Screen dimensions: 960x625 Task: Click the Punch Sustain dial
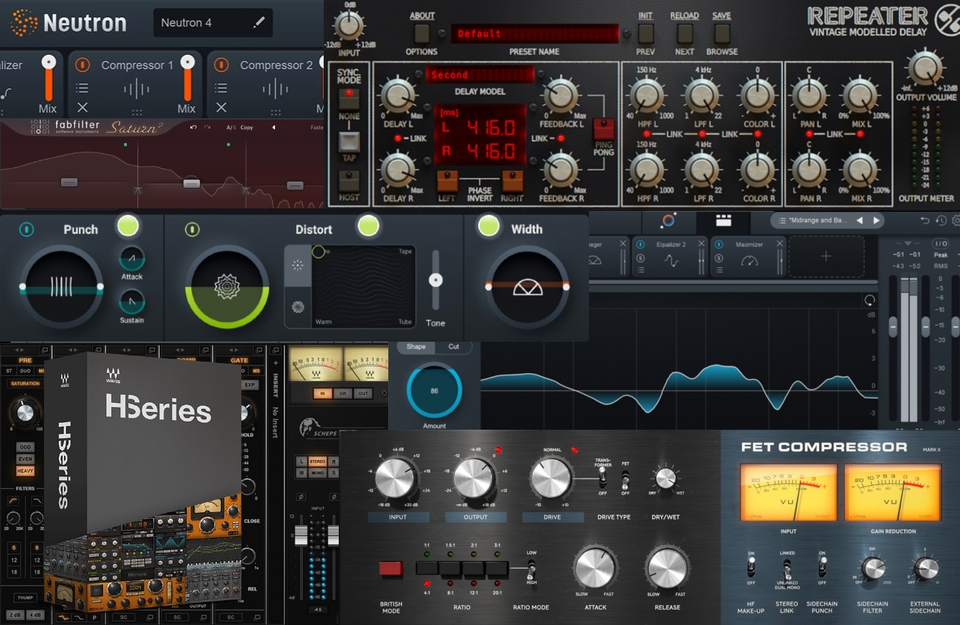(x=132, y=301)
